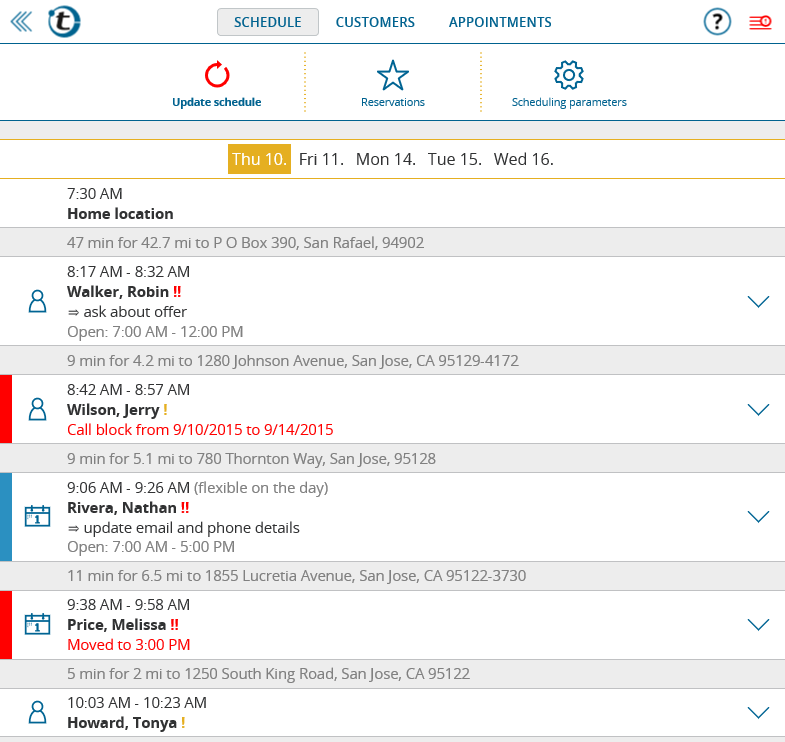Click the round app logo icon
785x742 pixels.
(65, 22)
